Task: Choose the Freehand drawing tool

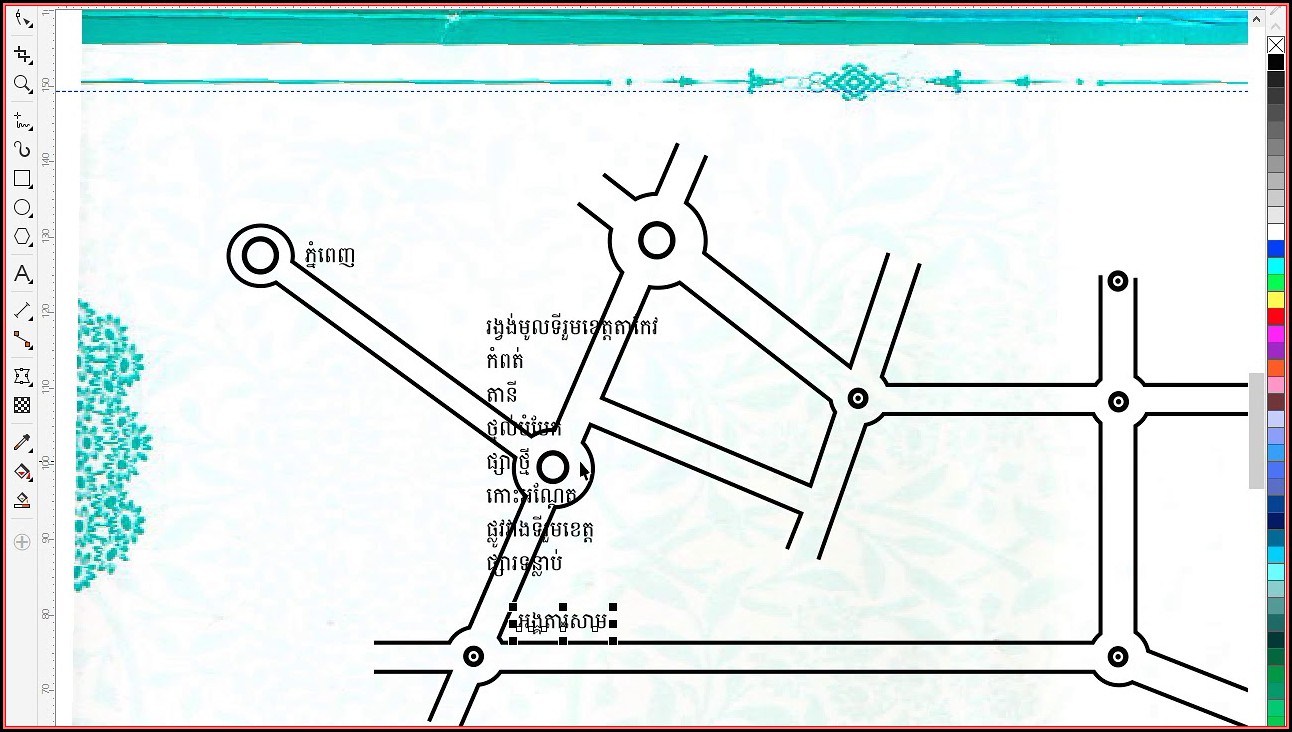Action: (22, 122)
